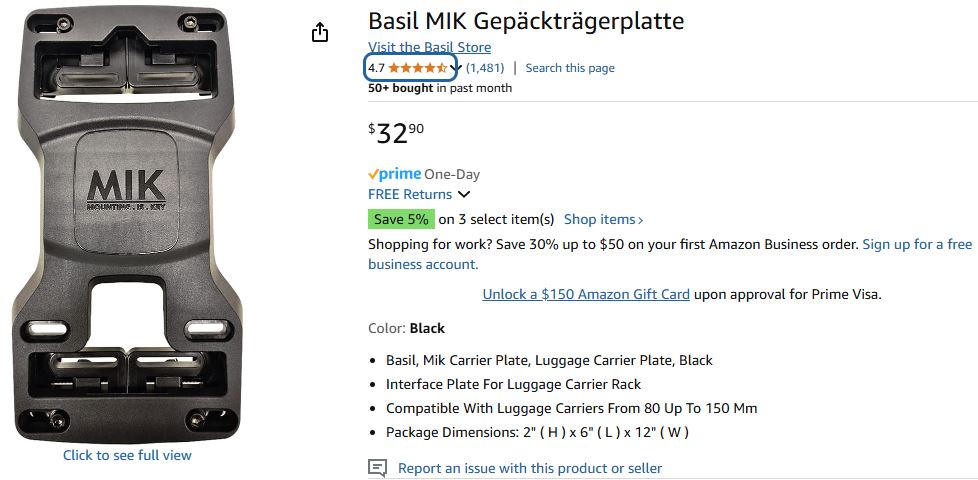Viewport: 978px width, 480px height.
Task: Click the 4.7 rating number
Action: pos(376,68)
